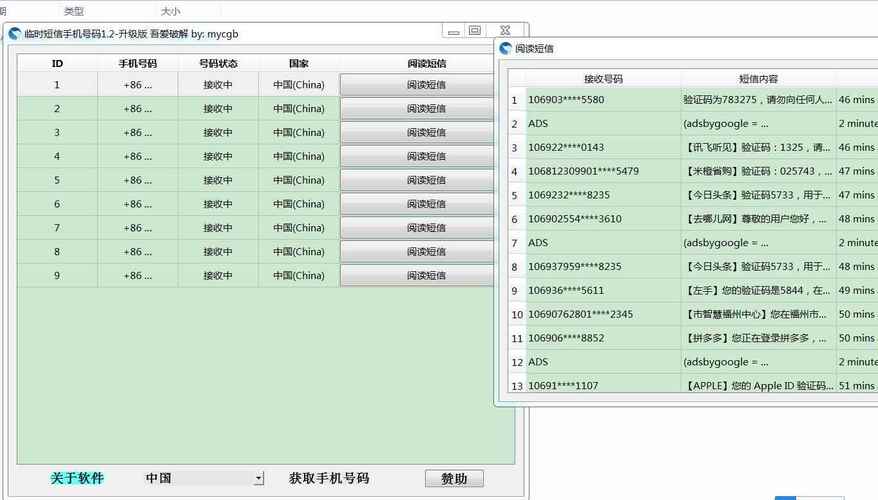The height and width of the screenshot is (500, 878).
Task: Click the 类型 column header in background window
Action: coord(73,11)
